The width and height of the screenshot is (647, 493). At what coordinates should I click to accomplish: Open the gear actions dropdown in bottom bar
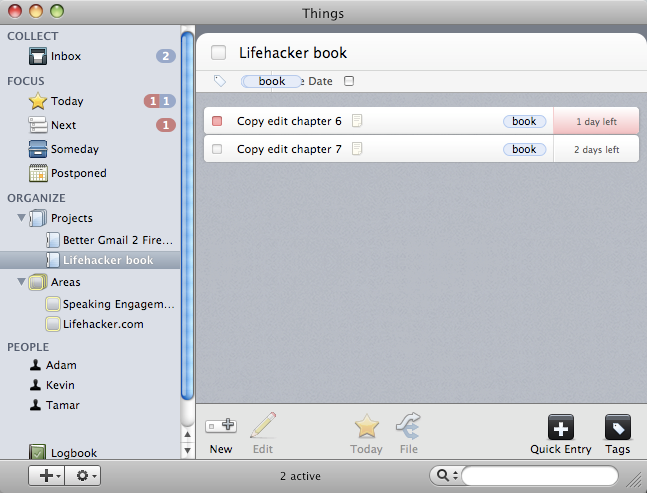click(x=83, y=476)
